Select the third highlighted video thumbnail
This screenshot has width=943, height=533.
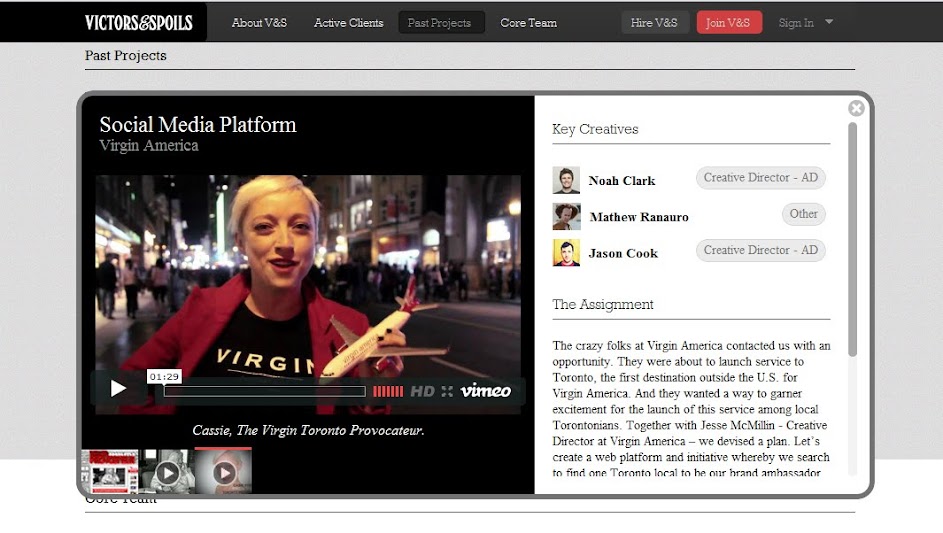pos(223,472)
